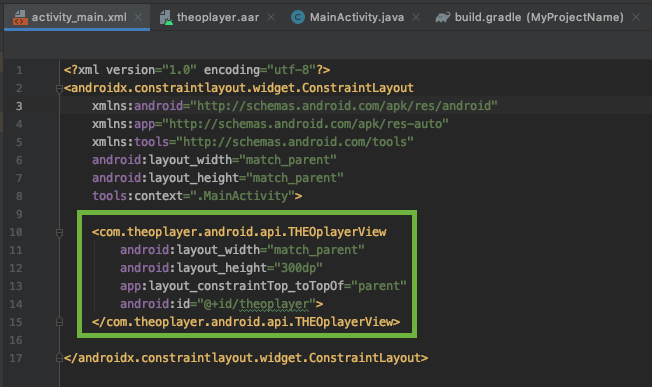Open the build.gradle (MyProjectName) tab
The width and height of the screenshot is (652, 387).
tap(538, 17)
